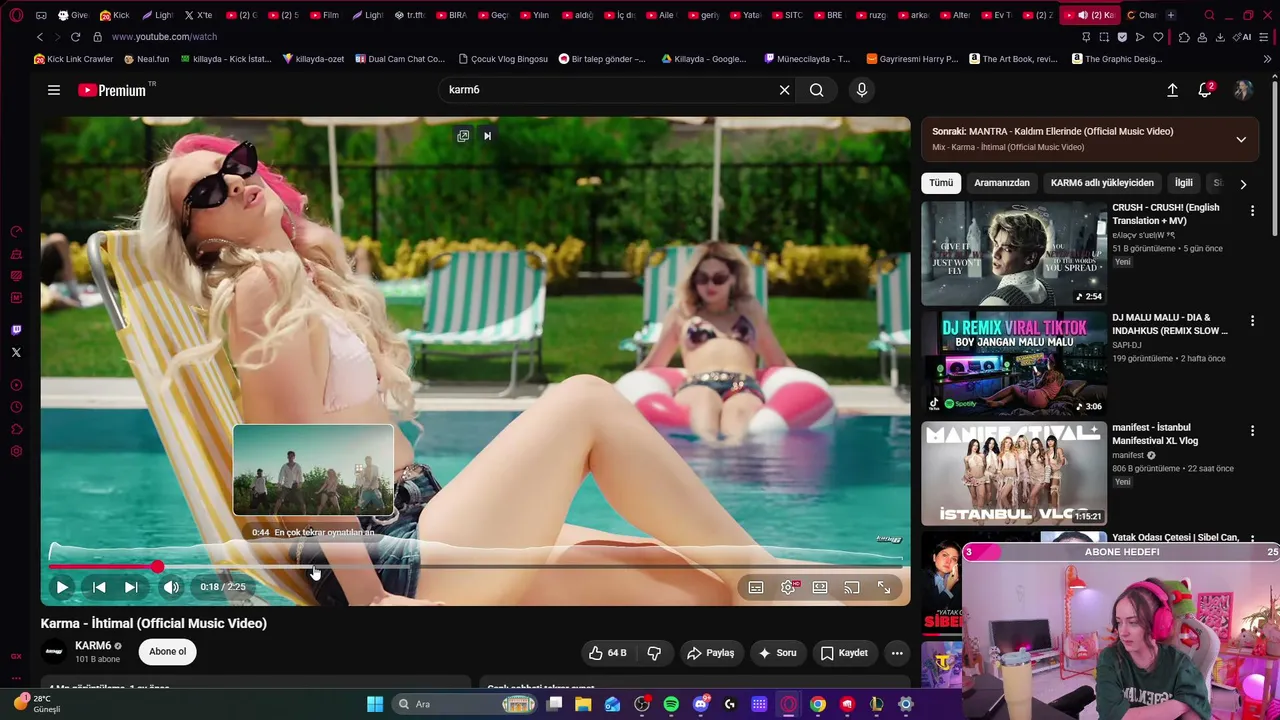Cast video to another device
The height and width of the screenshot is (720, 1280).
(x=852, y=587)
